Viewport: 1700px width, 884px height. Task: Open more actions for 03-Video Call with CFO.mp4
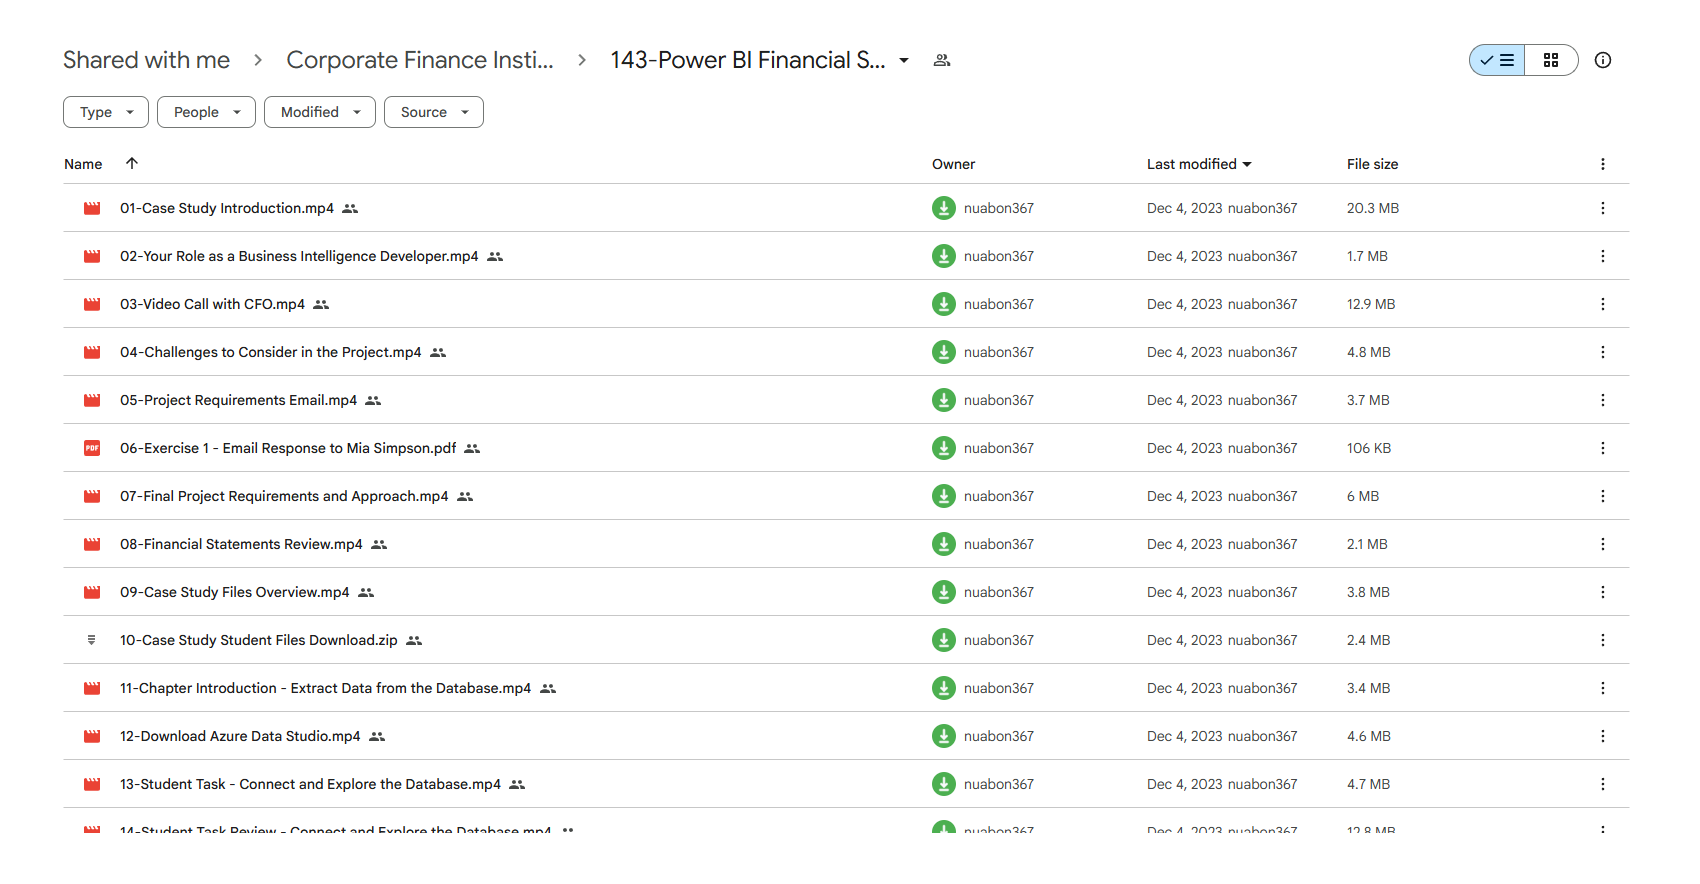1603,304
